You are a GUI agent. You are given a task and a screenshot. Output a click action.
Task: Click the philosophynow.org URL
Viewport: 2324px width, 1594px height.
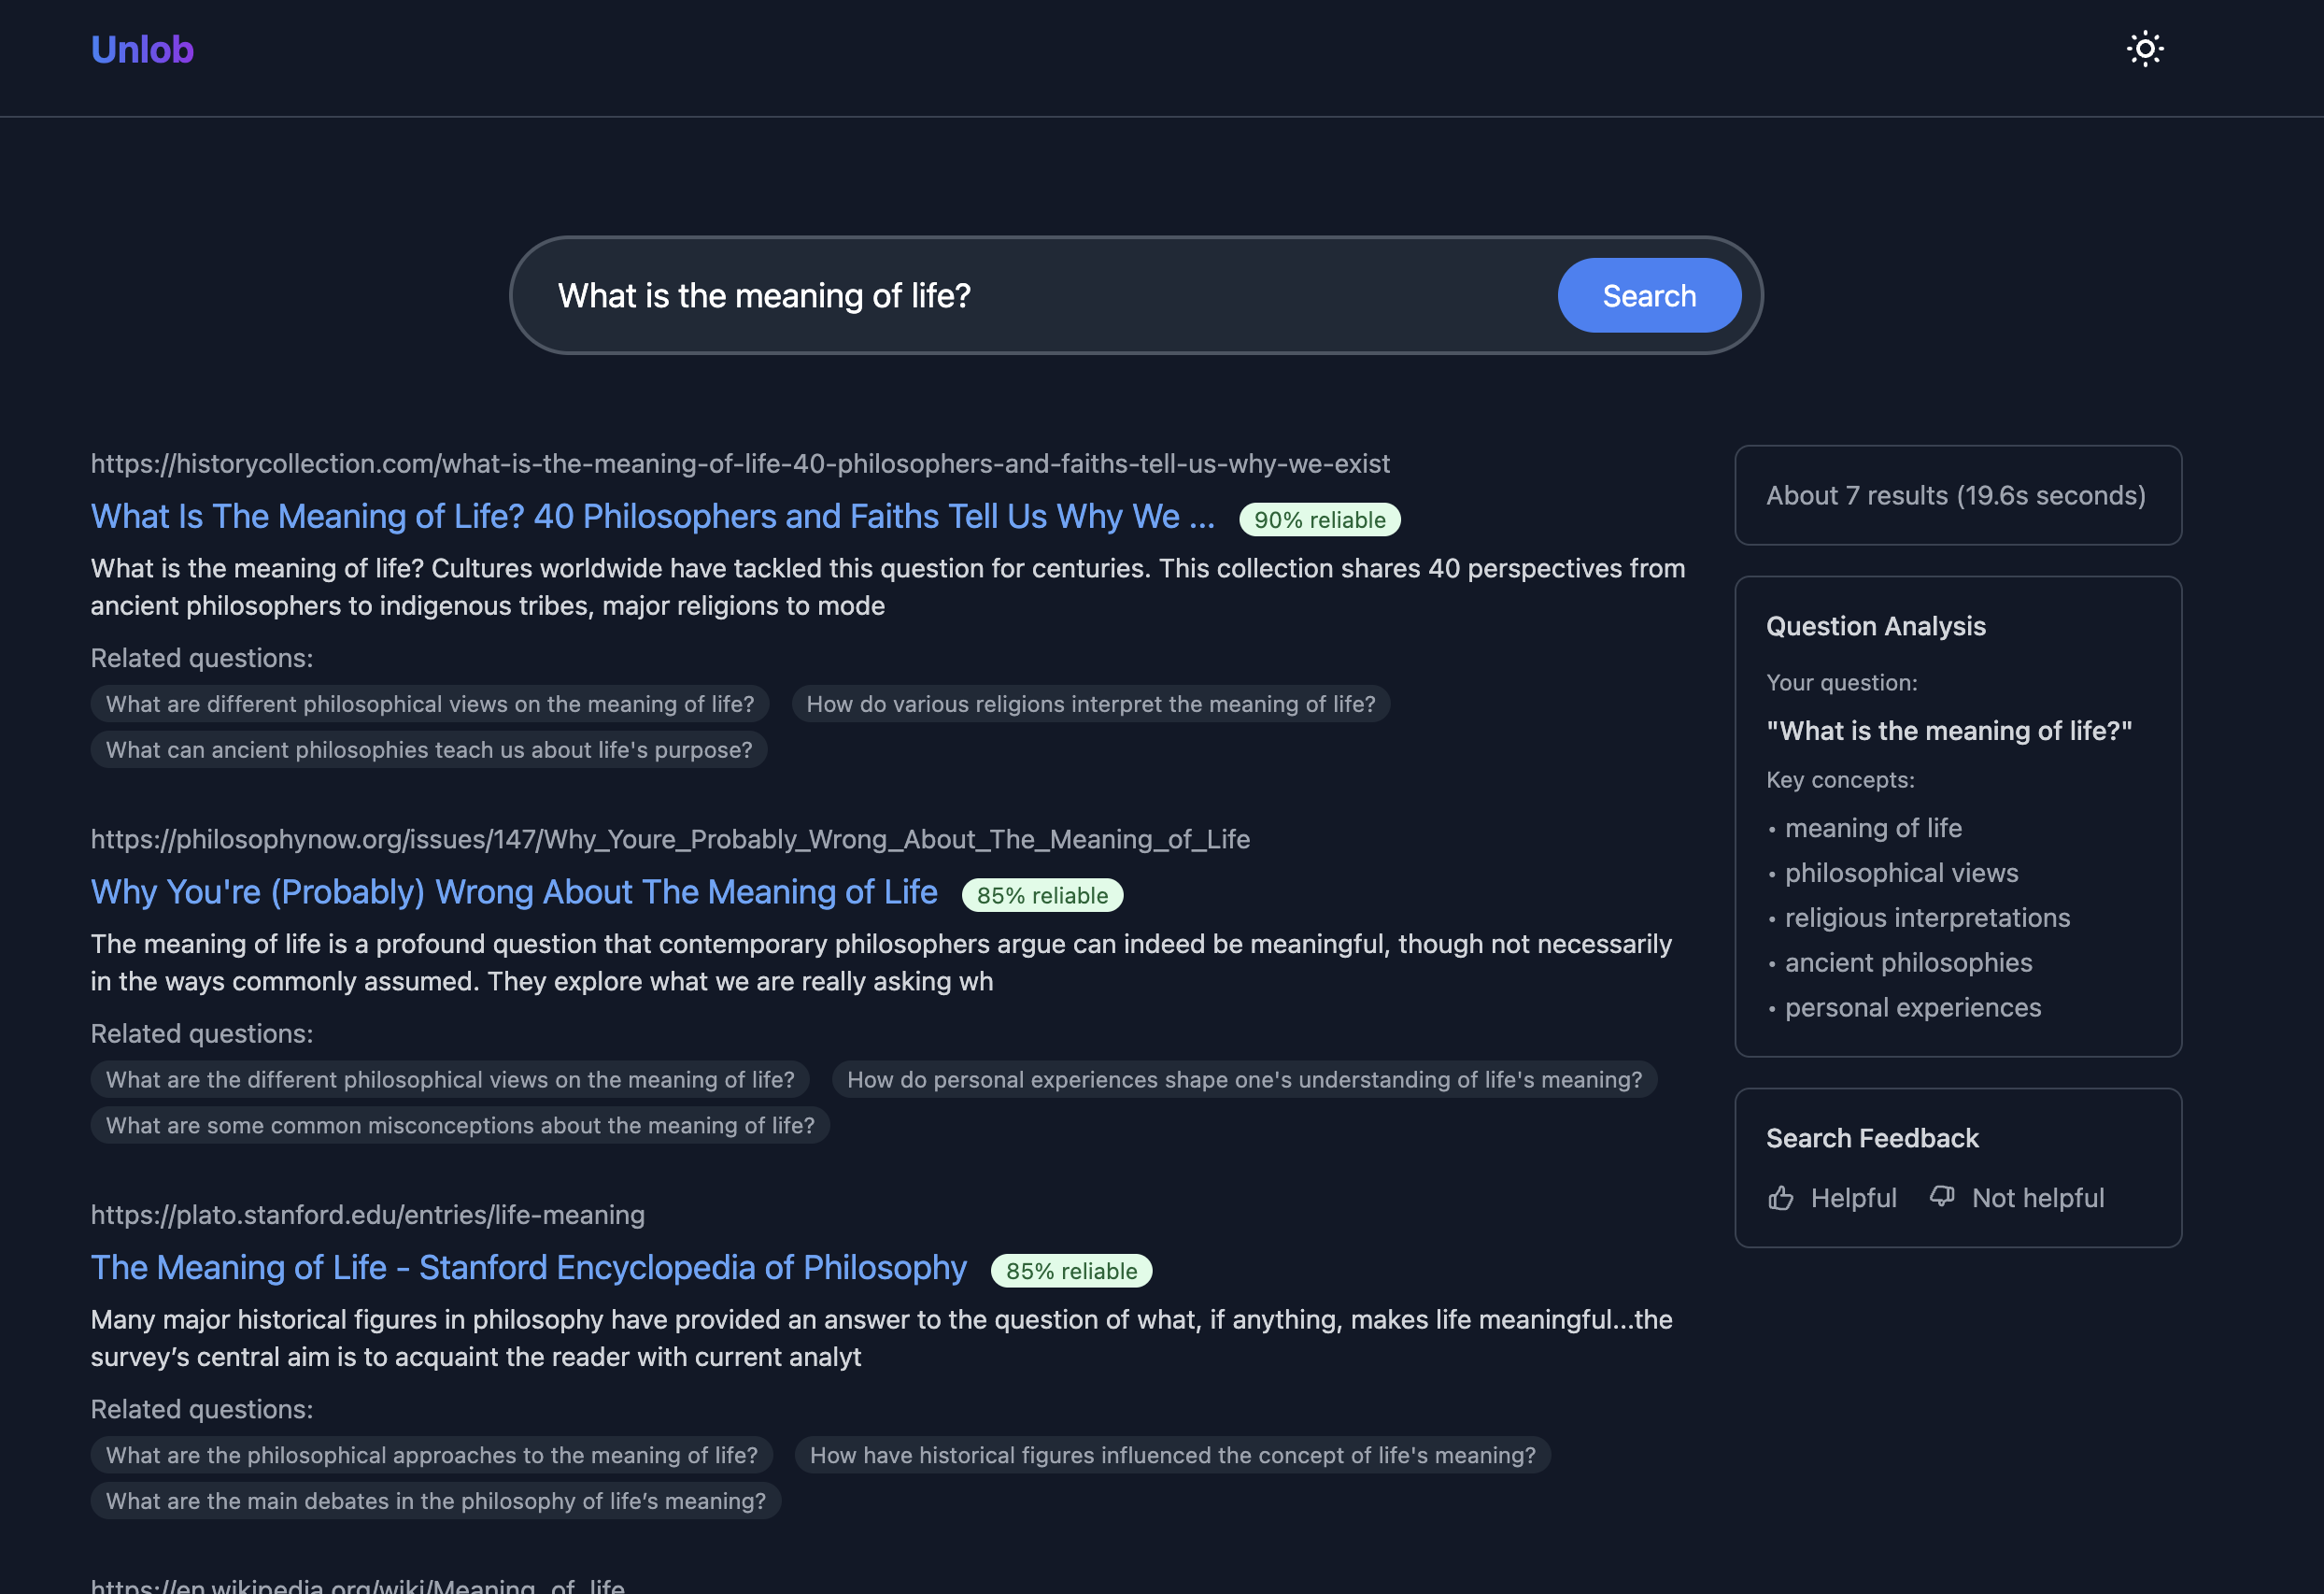pyautogui.click(x=669, y=839)
